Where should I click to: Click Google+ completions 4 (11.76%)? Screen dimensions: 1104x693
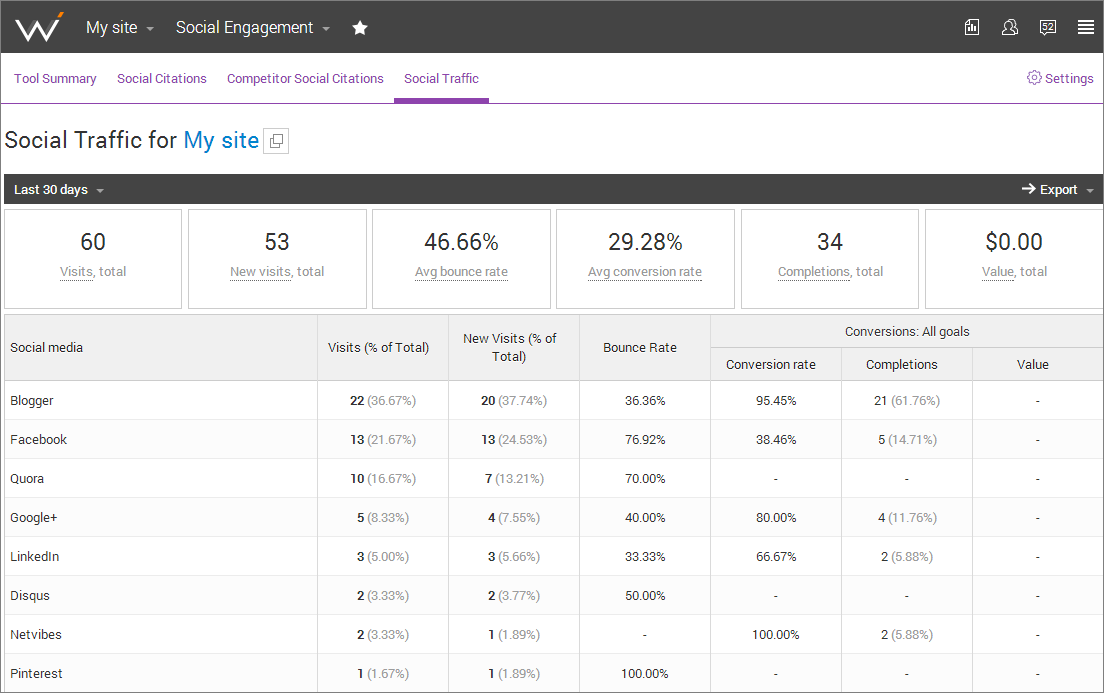pos(907,518)
